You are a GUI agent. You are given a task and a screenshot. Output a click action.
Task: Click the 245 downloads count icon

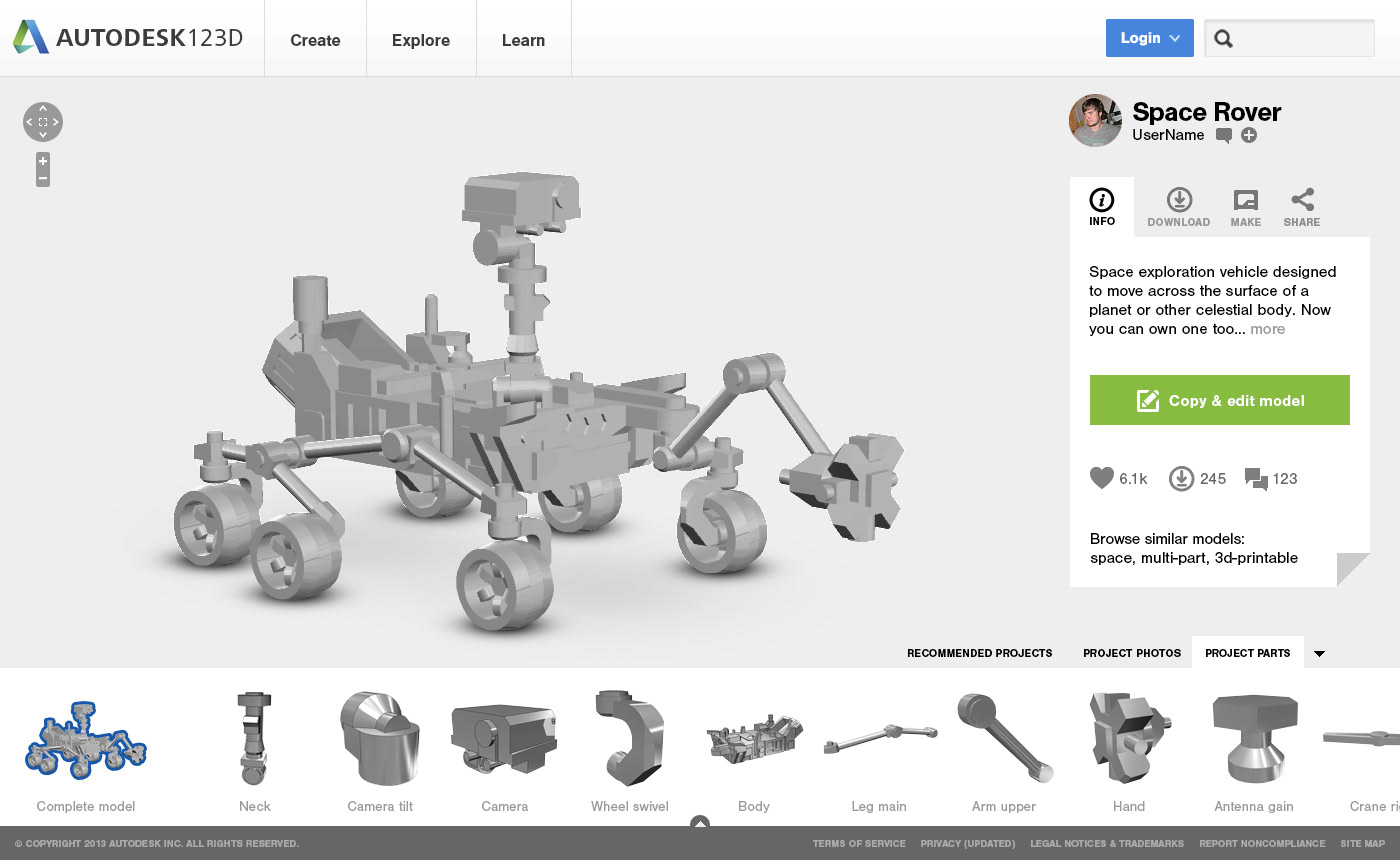(x=1181, y=478)
